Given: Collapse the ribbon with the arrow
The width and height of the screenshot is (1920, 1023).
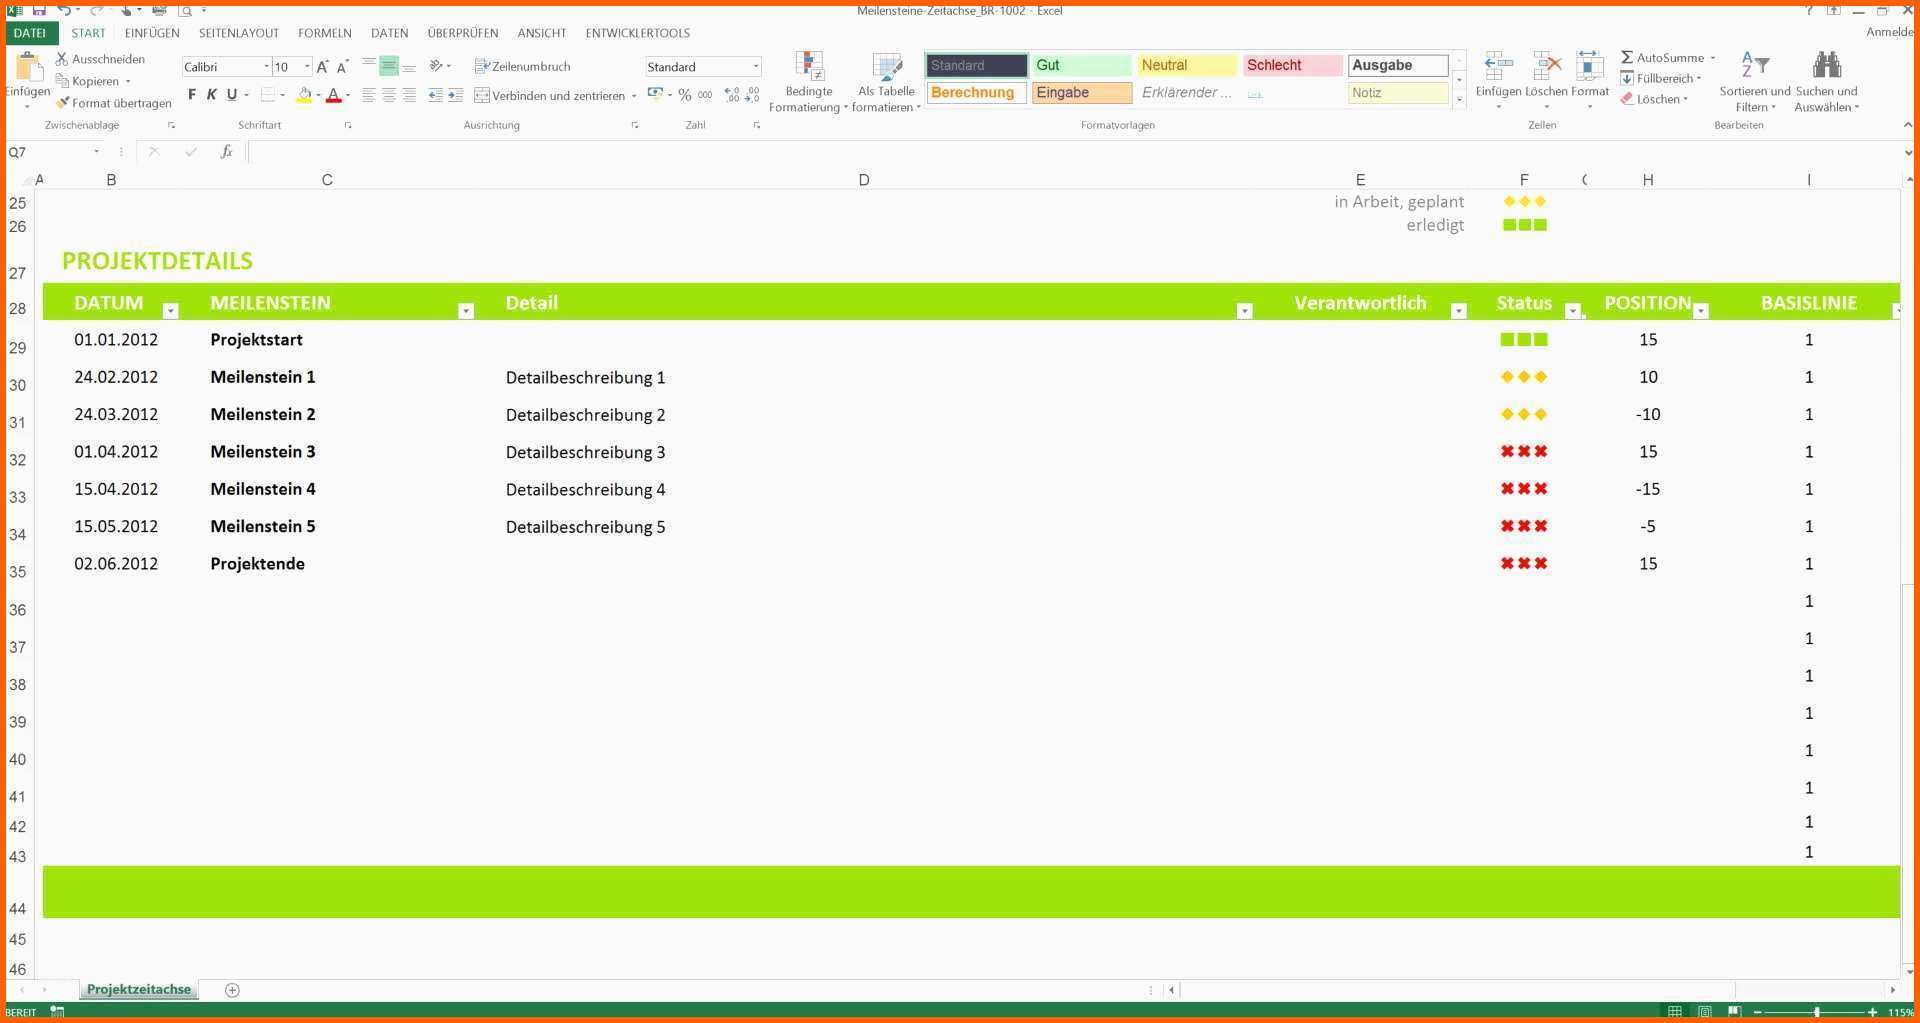Looking at the screenshot, I should (x=1907, y=125).
